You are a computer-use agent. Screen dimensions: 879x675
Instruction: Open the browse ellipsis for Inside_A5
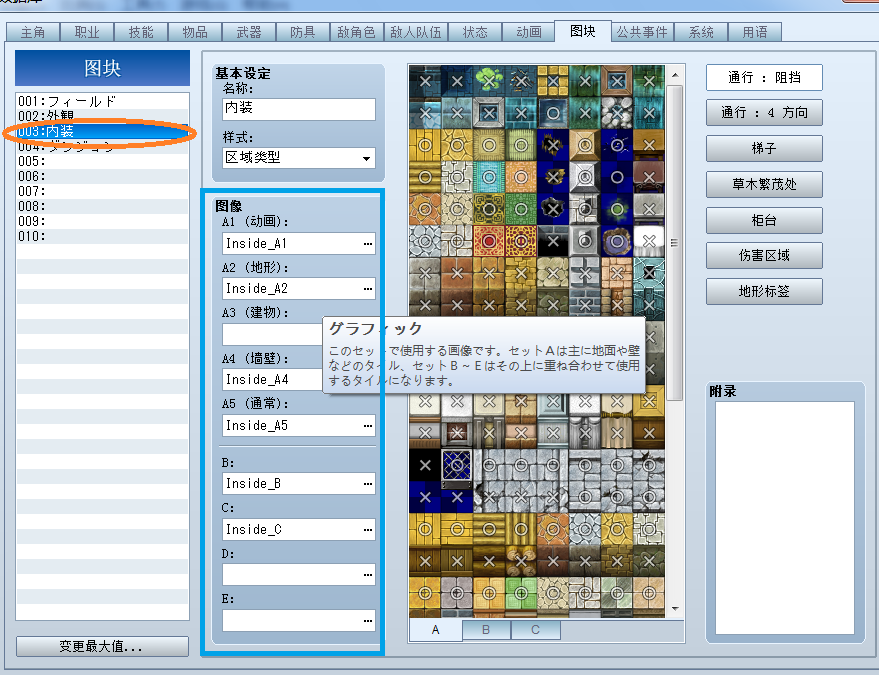368,426
